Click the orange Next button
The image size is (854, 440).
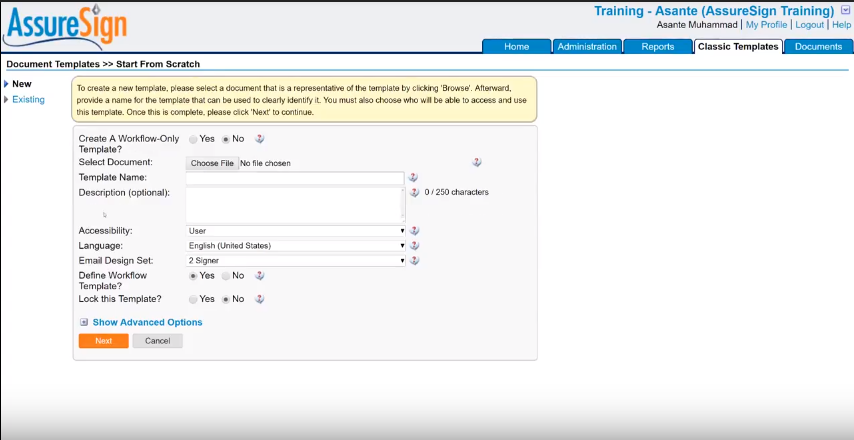tap(104, 340)
